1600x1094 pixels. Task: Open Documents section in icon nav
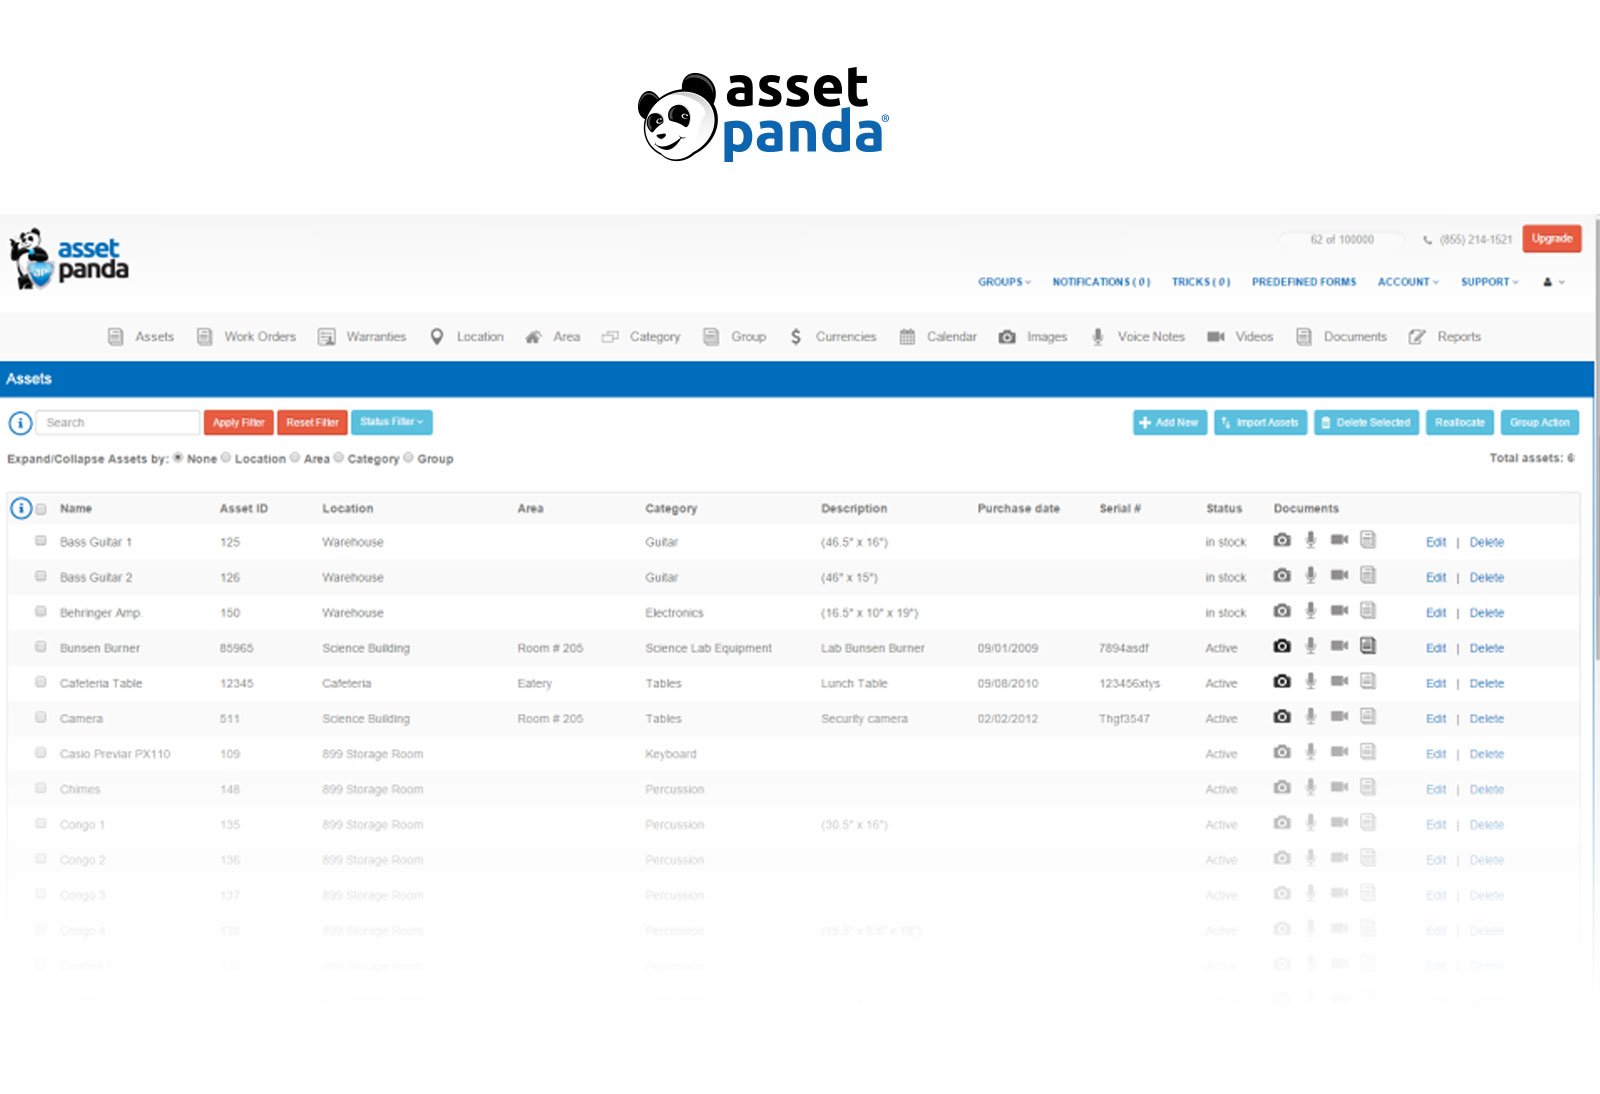1342,337
